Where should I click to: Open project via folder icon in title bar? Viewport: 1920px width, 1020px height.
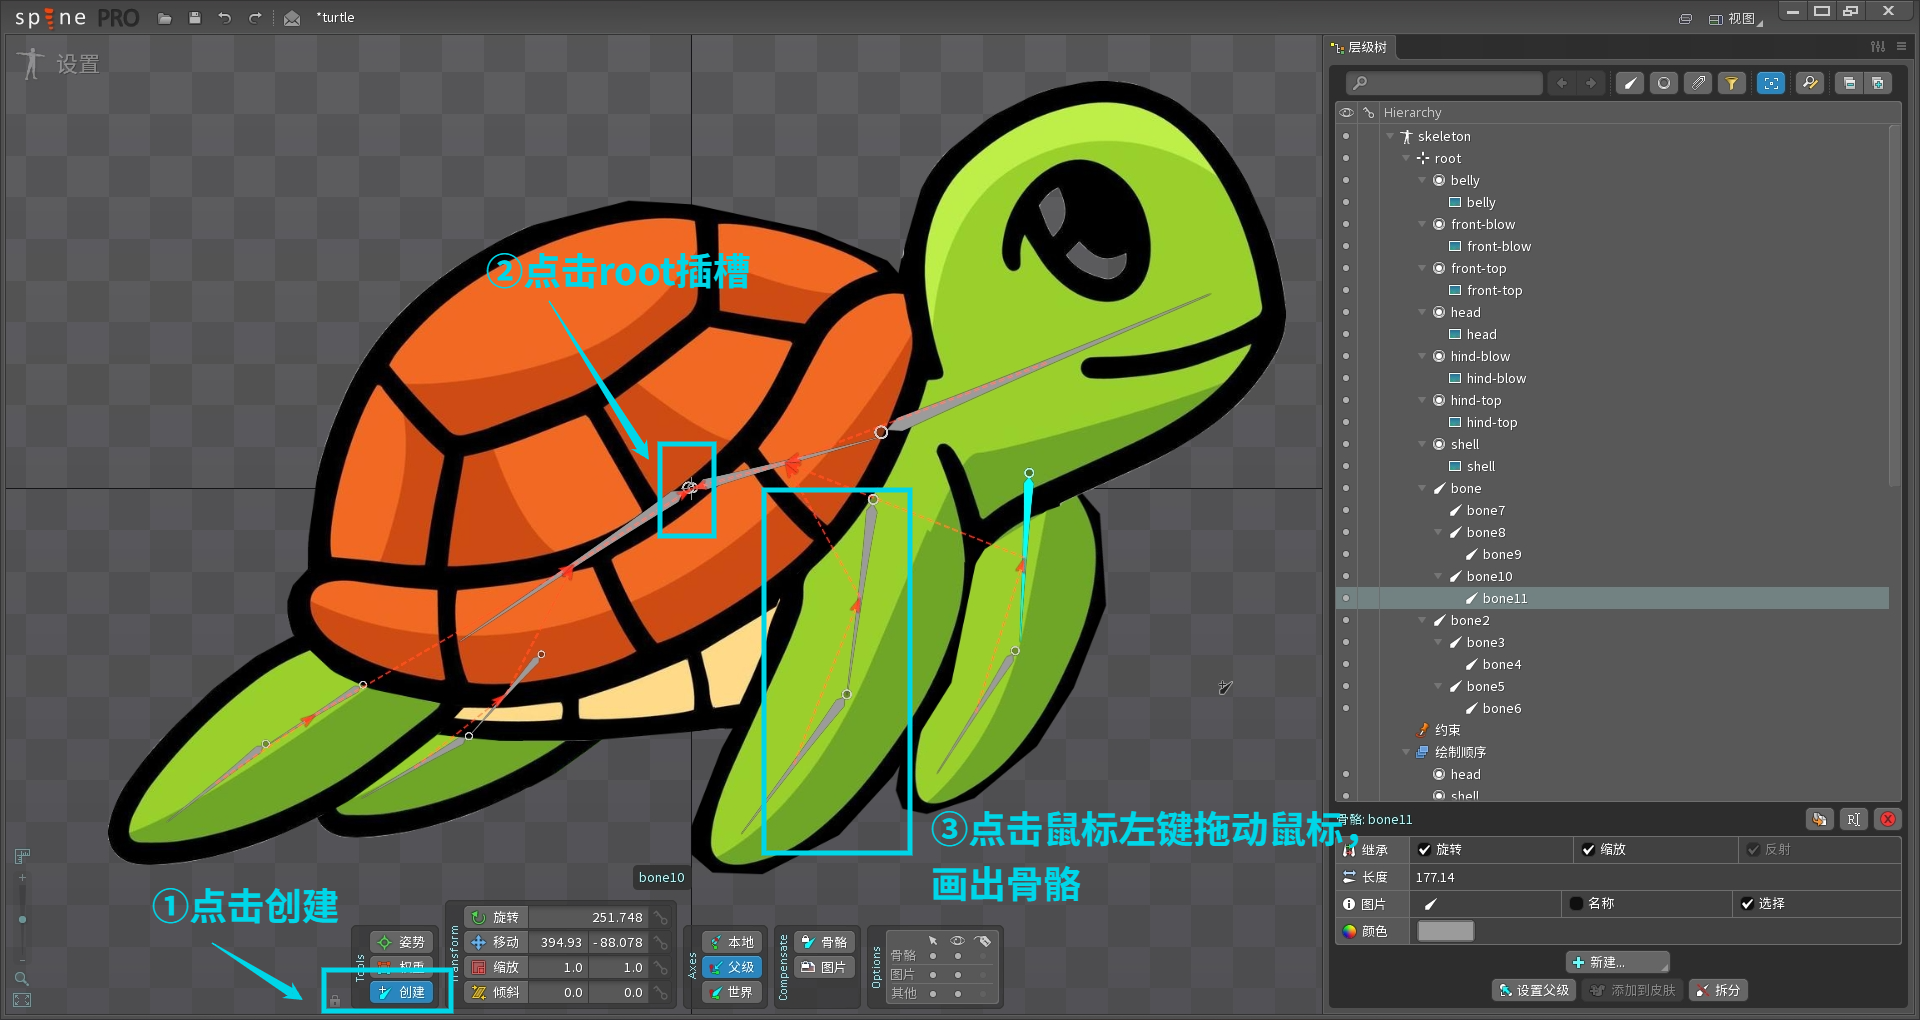(165, 18)
